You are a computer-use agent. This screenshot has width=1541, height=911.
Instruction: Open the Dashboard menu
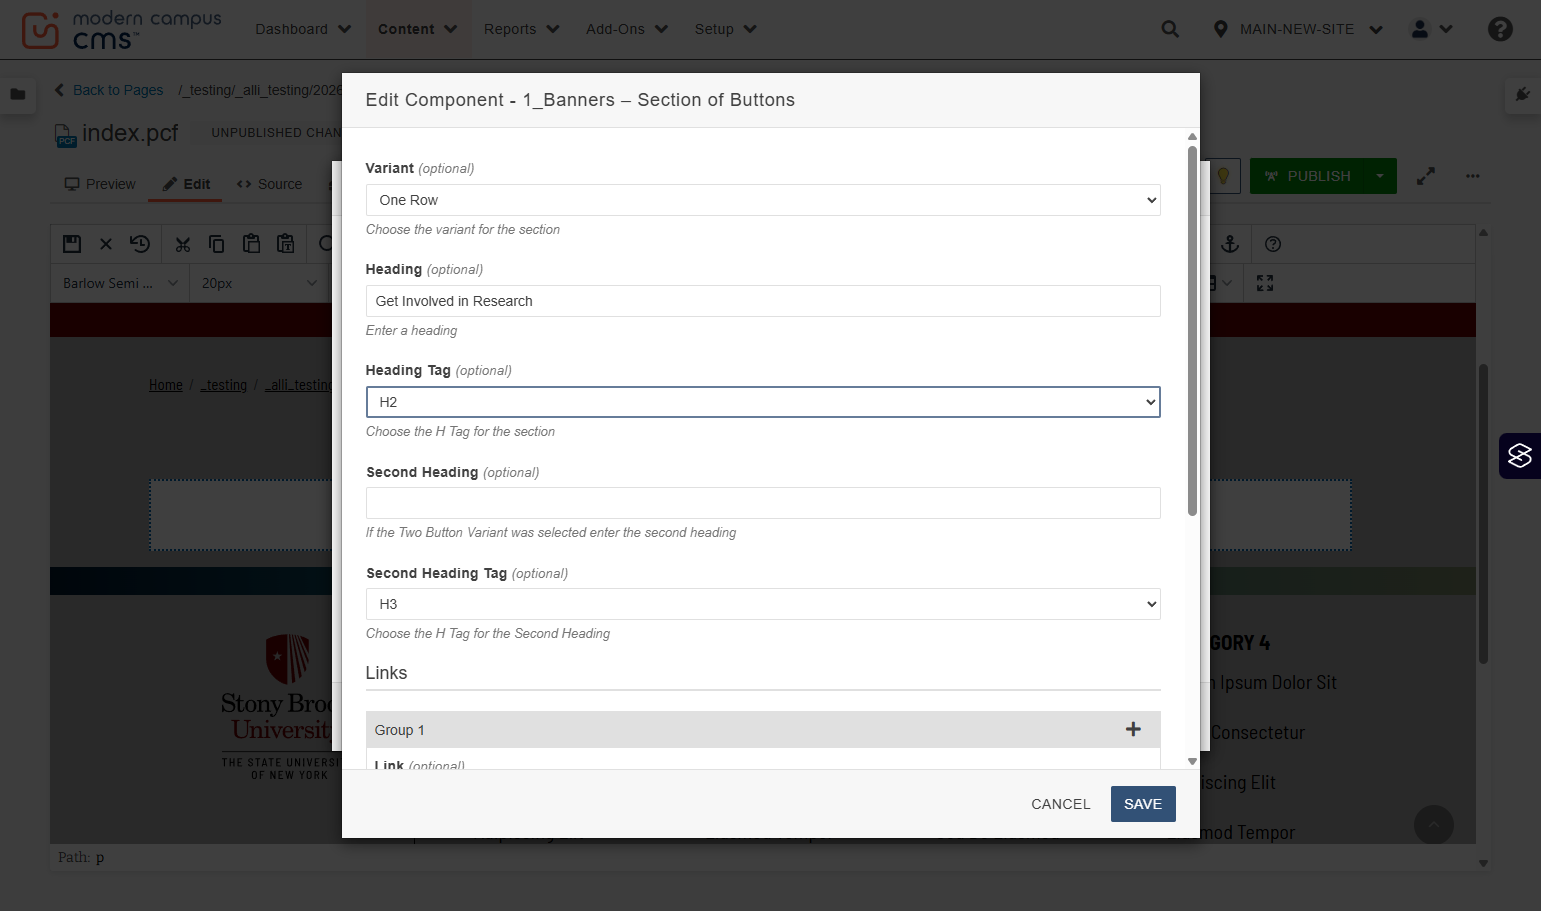point(303,29)
